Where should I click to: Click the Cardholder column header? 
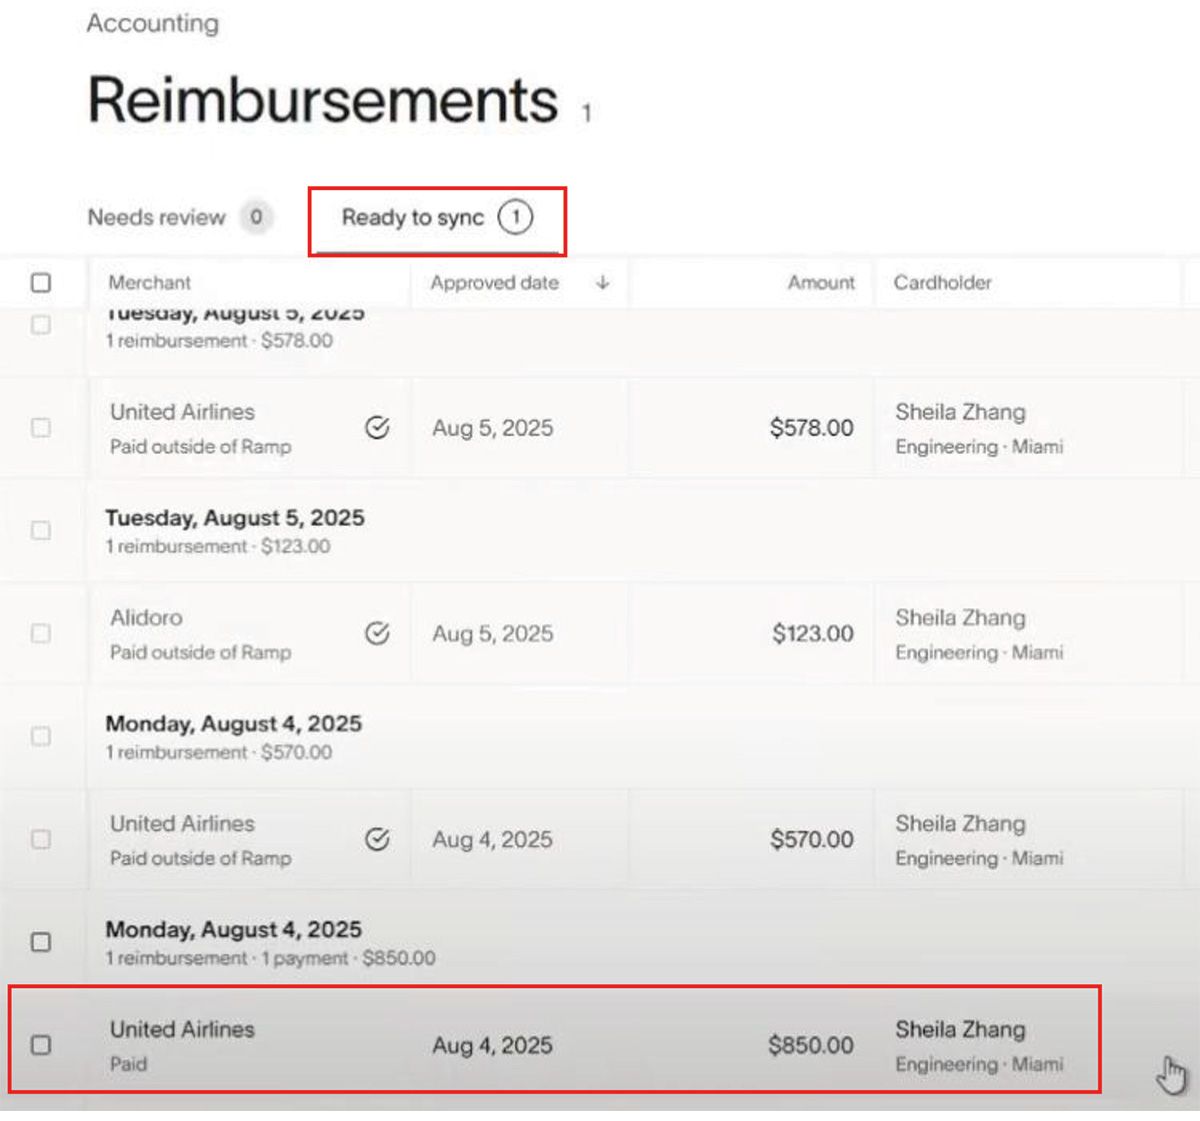(942, 283)
